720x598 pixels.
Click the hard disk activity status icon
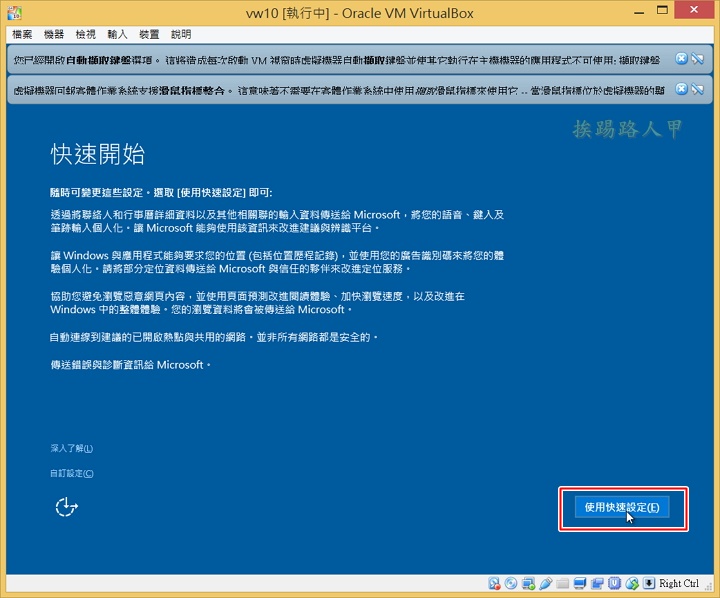tap(494, 583)
